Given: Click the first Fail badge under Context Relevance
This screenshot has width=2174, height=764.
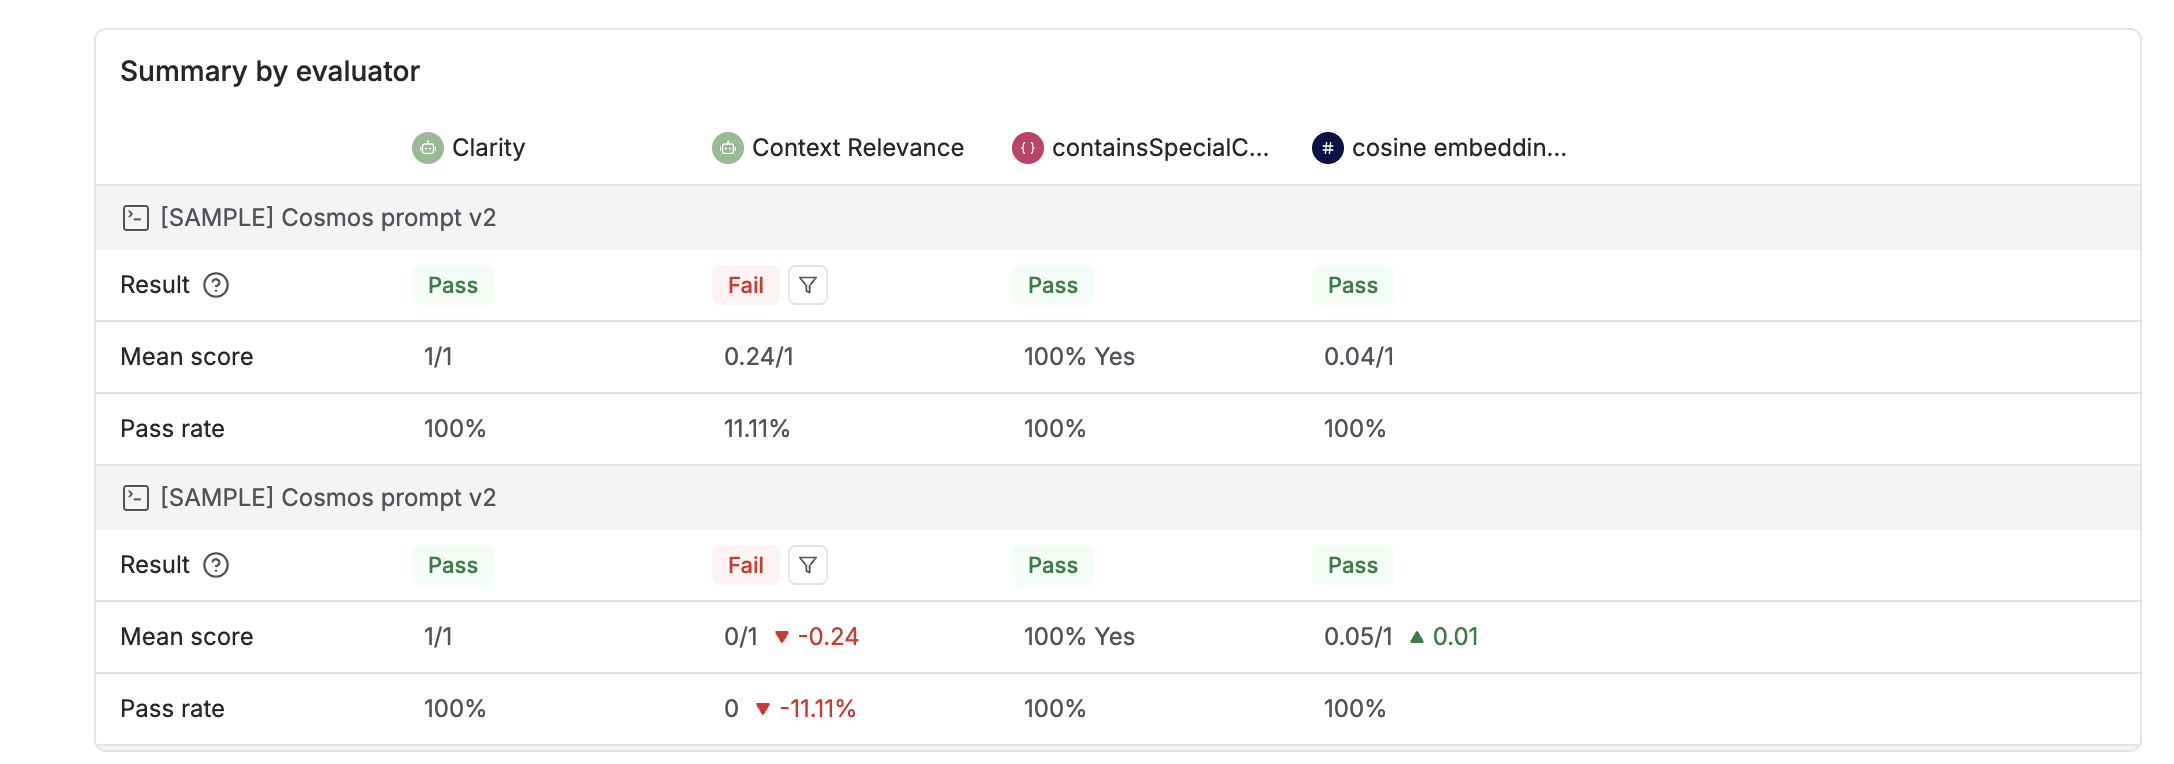Looking at the screenshot, I should click(746, 285).
